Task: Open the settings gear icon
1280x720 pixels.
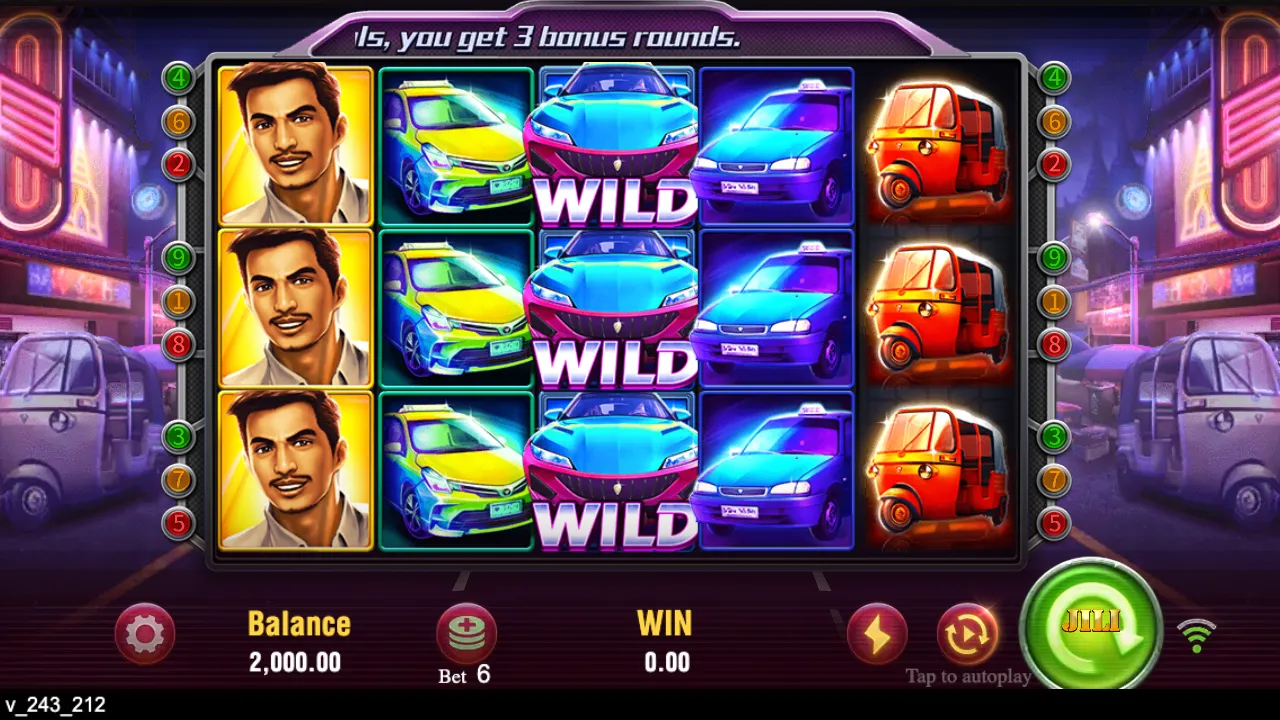Action: [145, 634]
